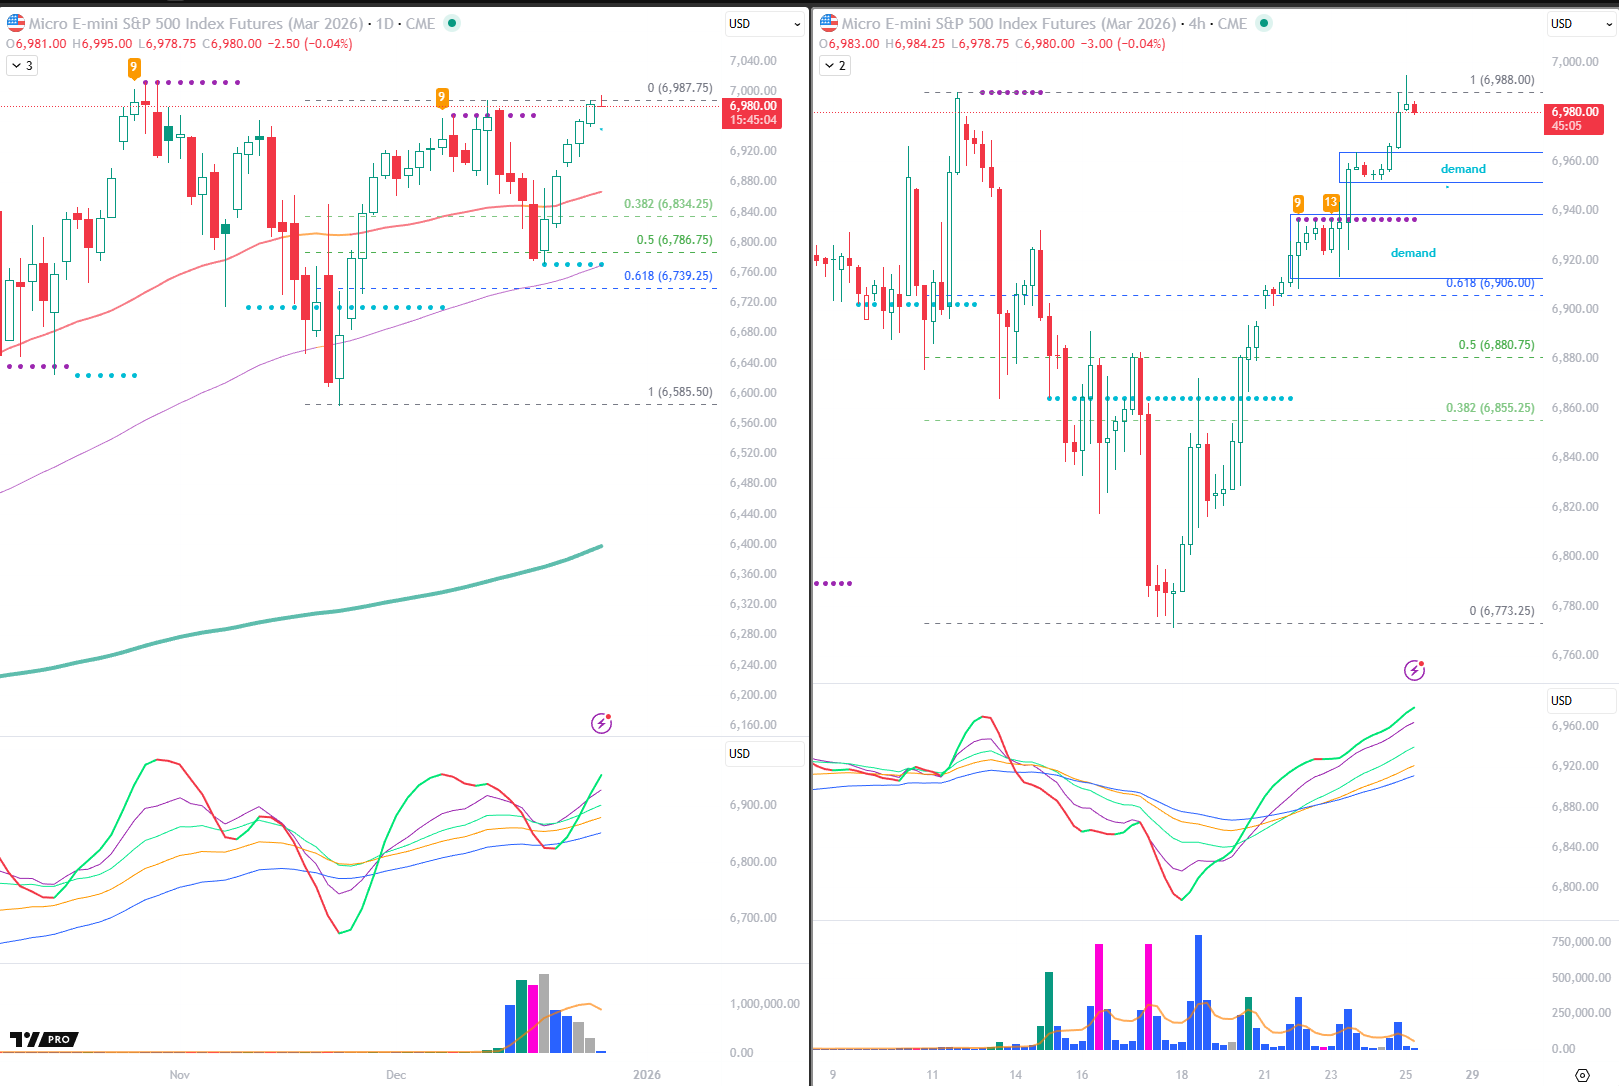Expand the indicator legend showing 2 on the 4h chart

835,66
